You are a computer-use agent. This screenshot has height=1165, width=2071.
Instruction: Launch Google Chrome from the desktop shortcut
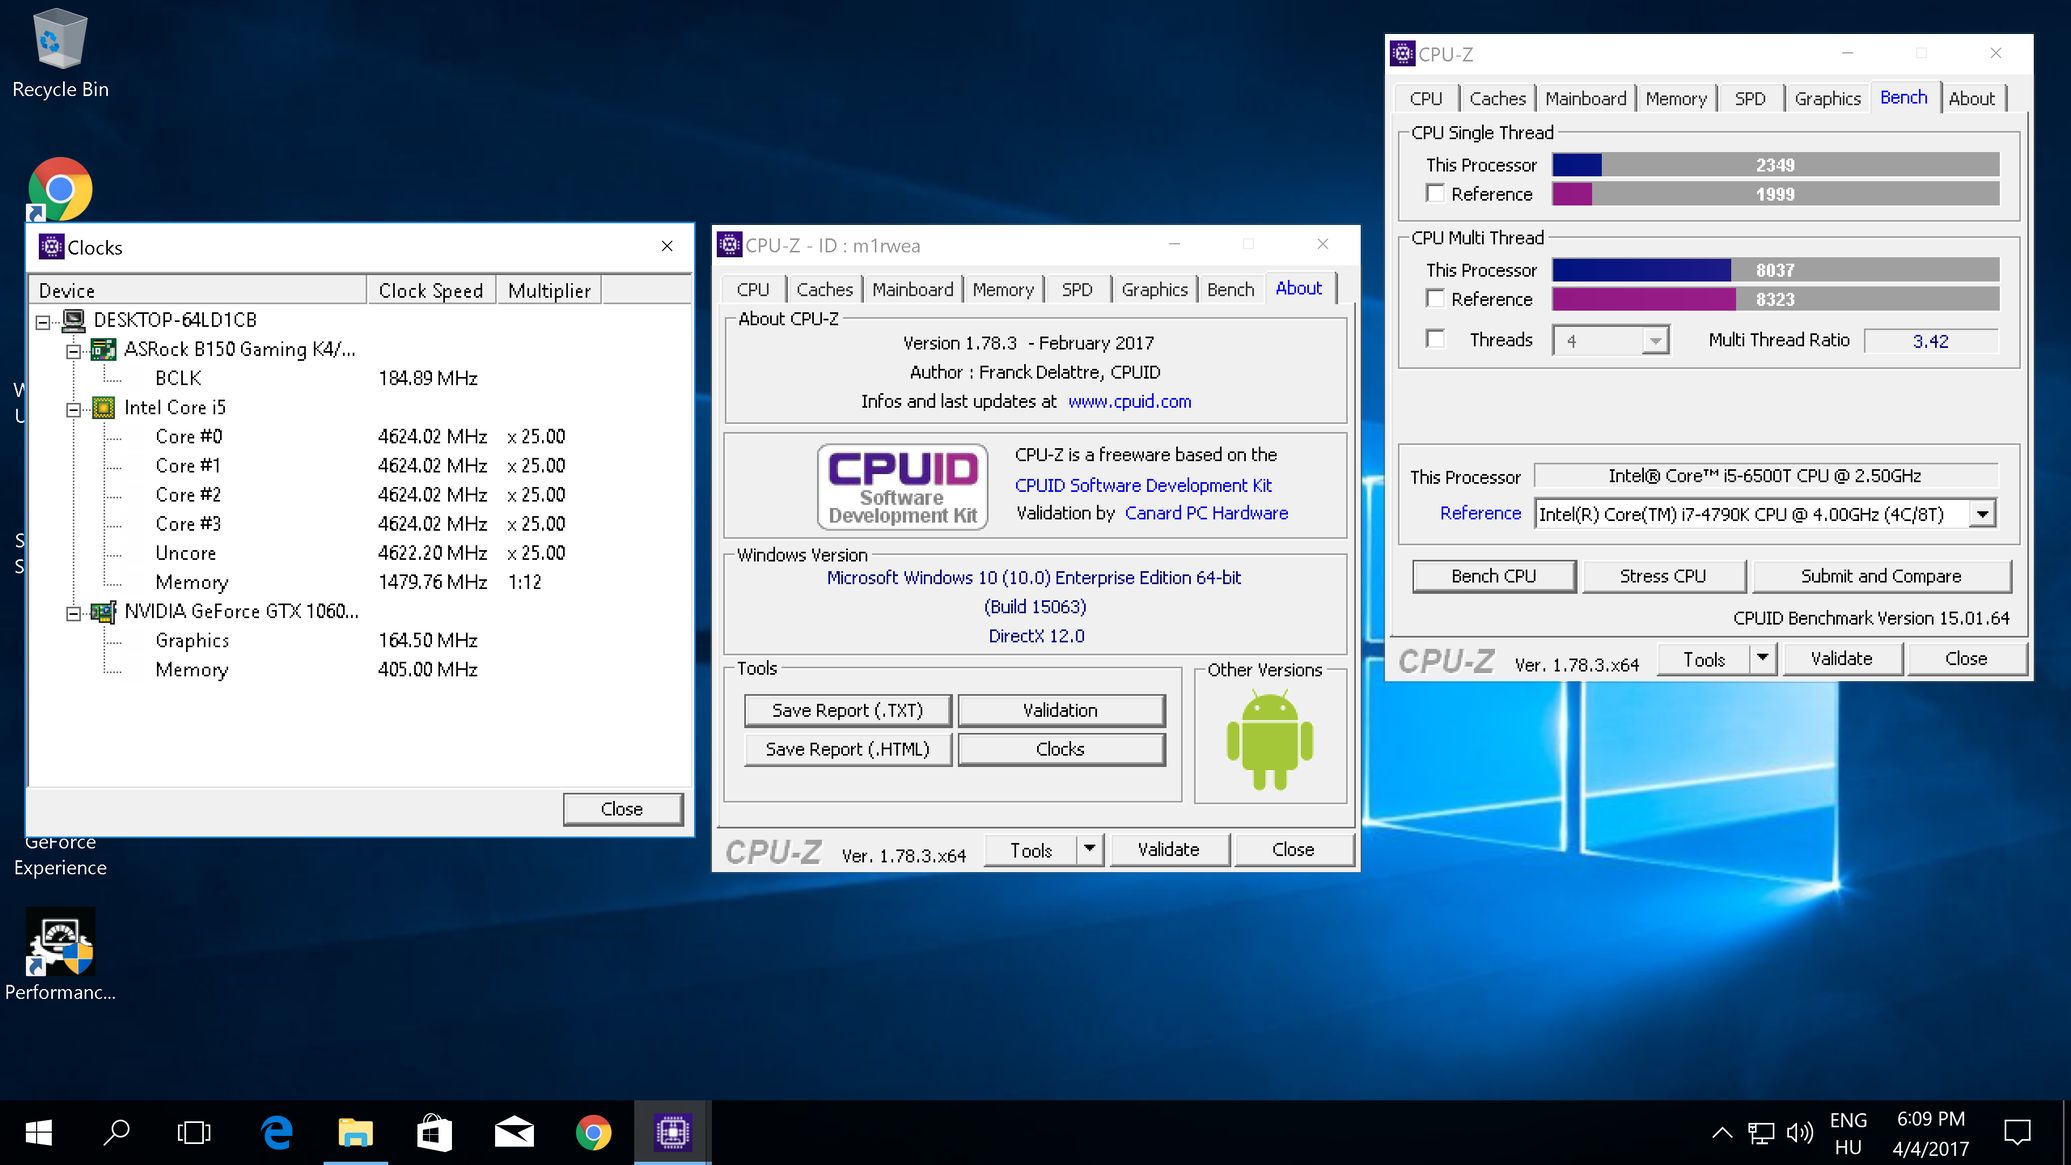pos(60,189)
